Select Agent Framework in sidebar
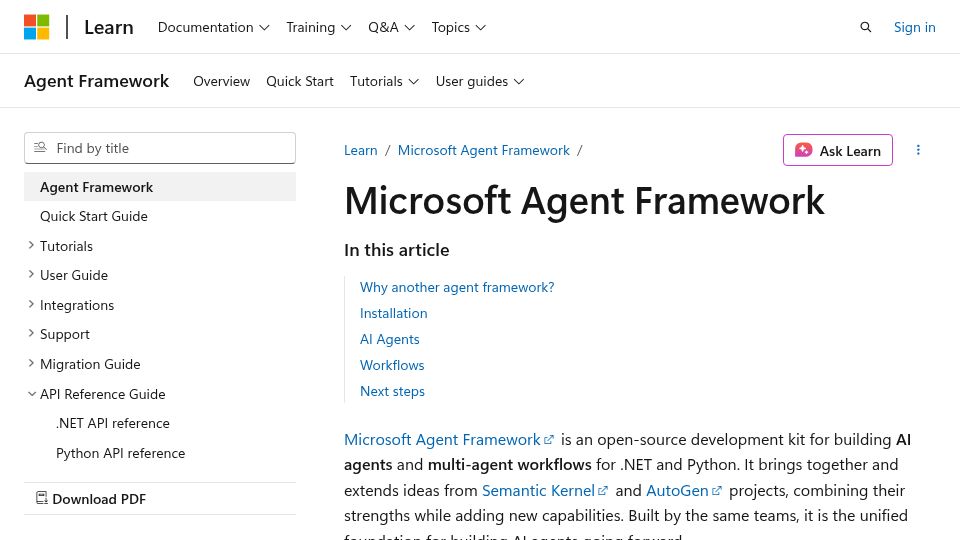Screen dimensions: 960x540 click(160, 187)
